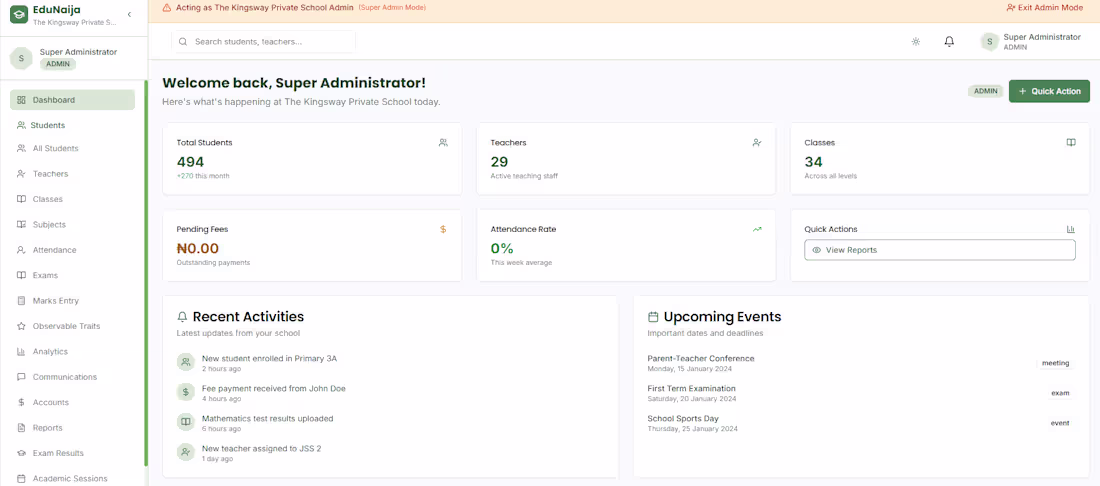The height and width of the screenshot is (486, 1100).
Task: Click the sidebar green scrollbar
Action: point(146,274)
